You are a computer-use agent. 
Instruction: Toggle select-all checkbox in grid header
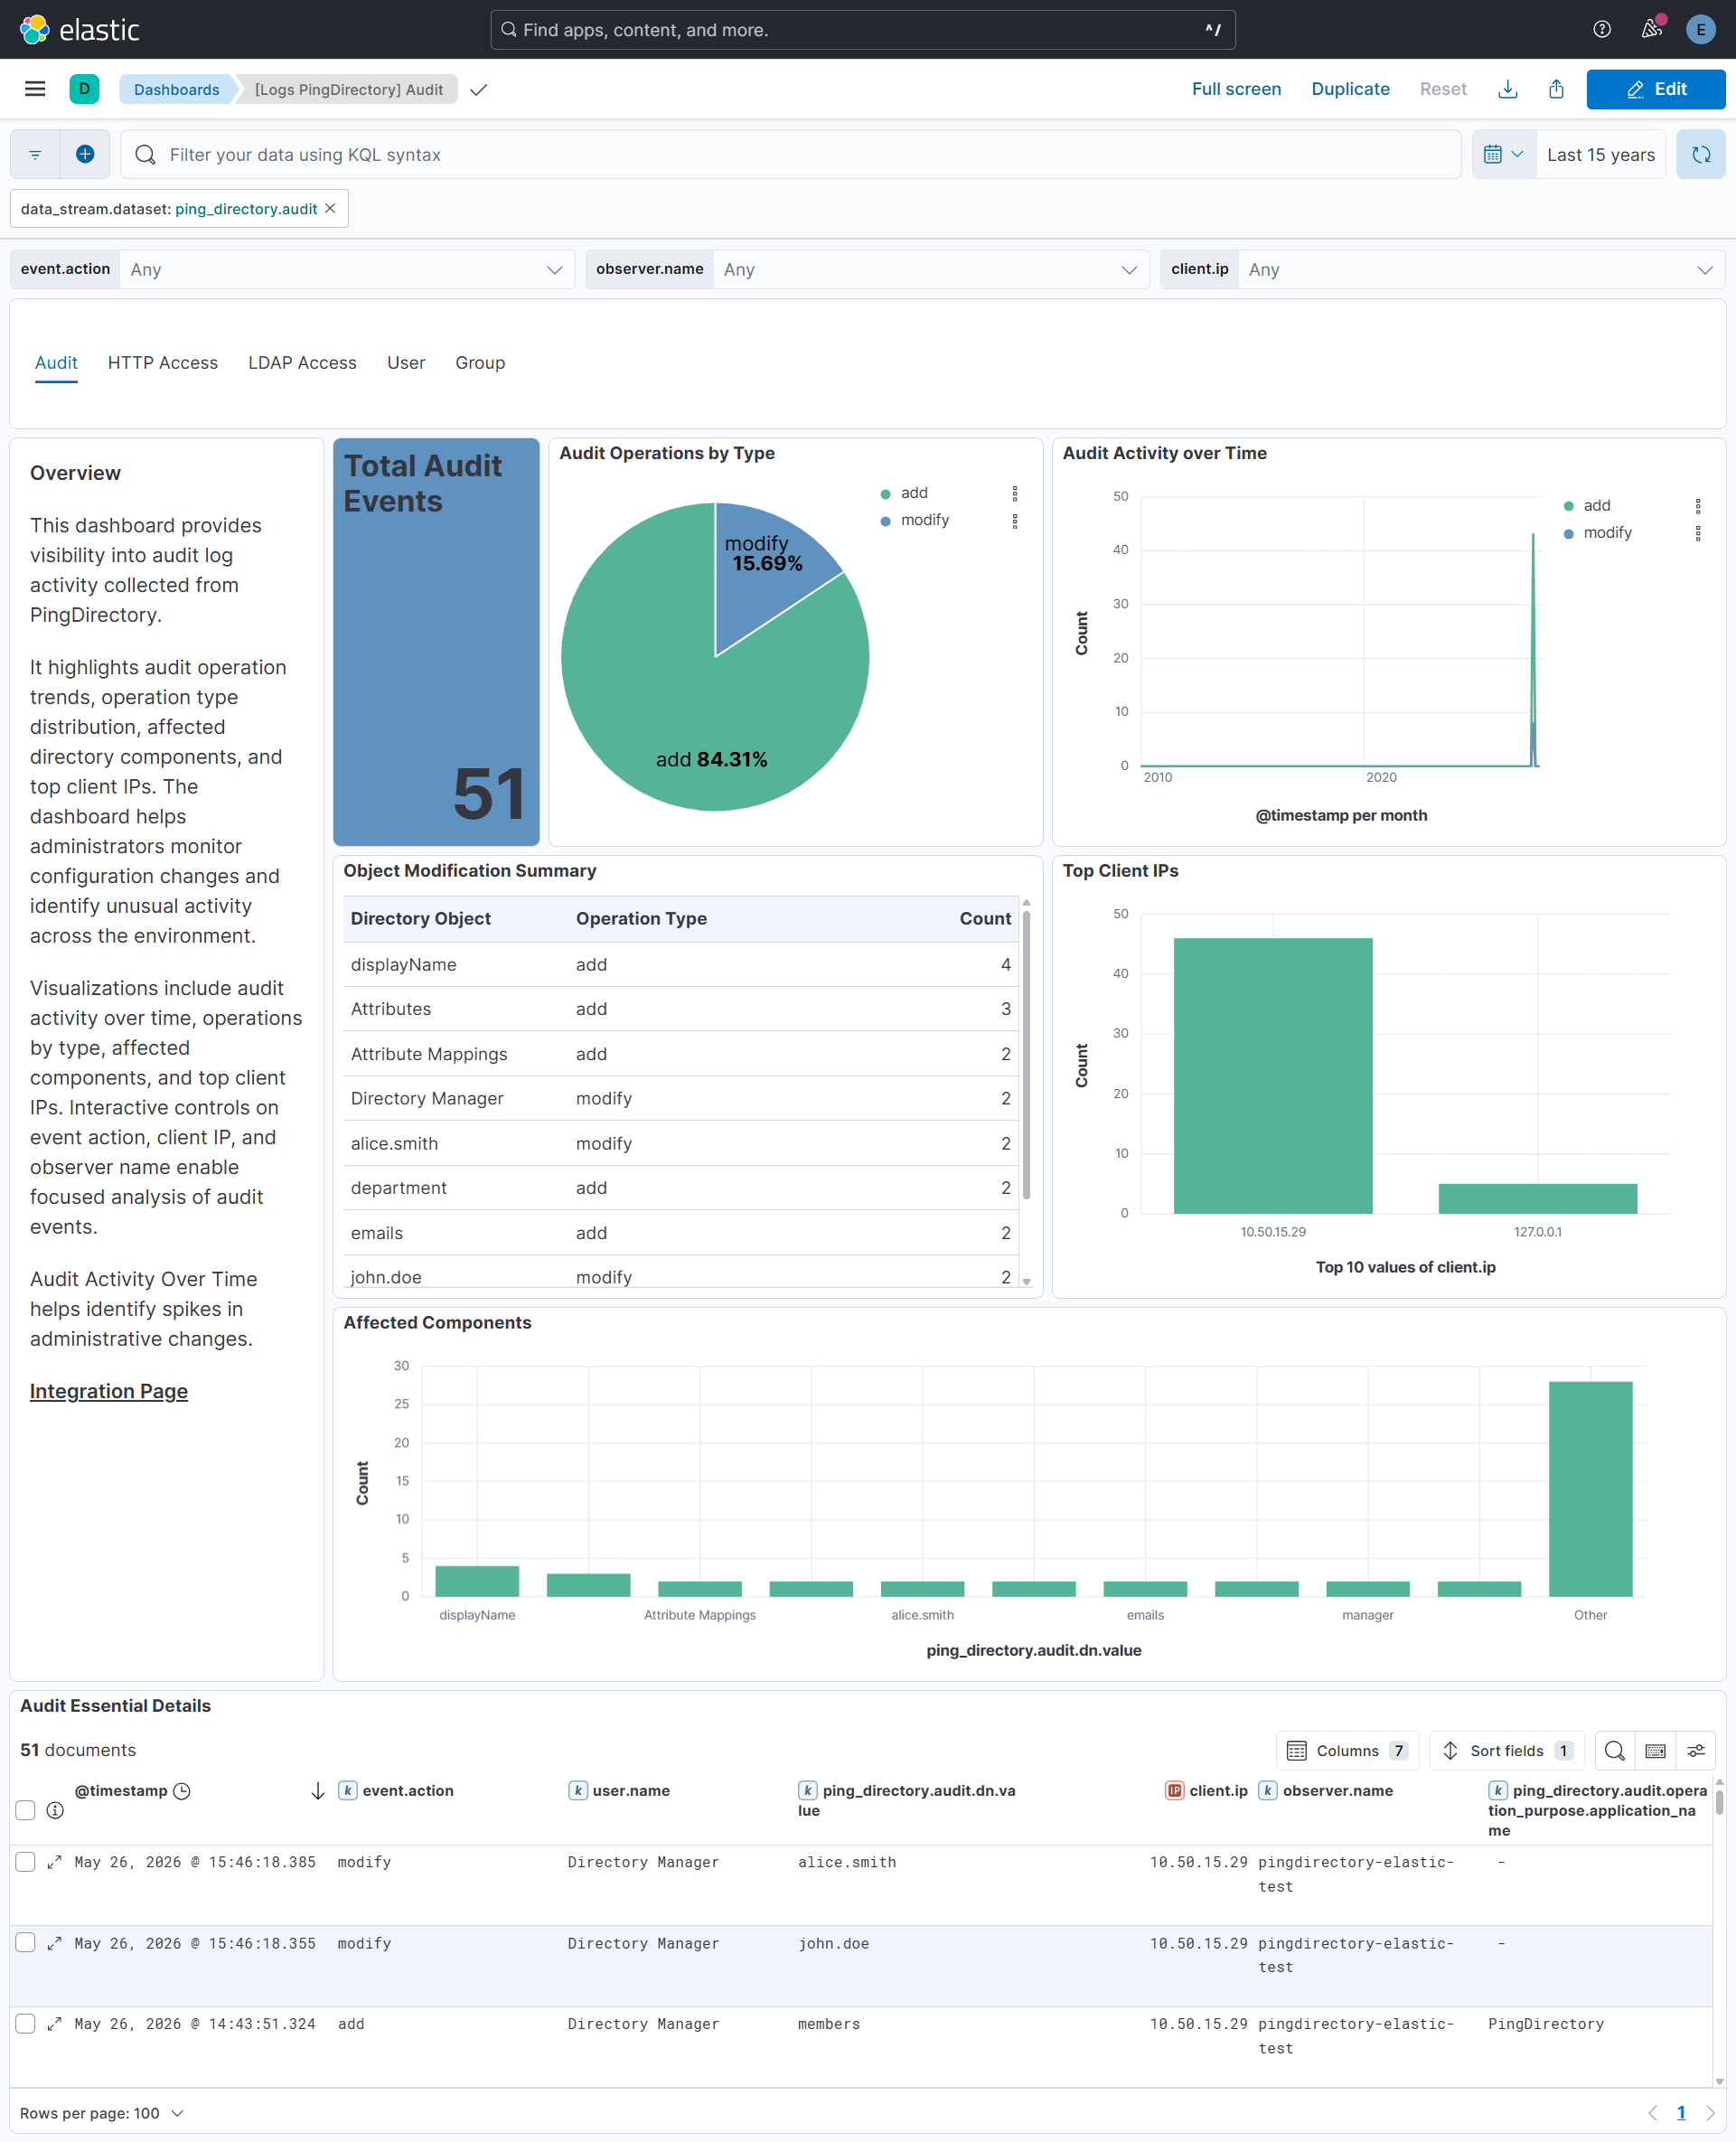[26, 1811]
